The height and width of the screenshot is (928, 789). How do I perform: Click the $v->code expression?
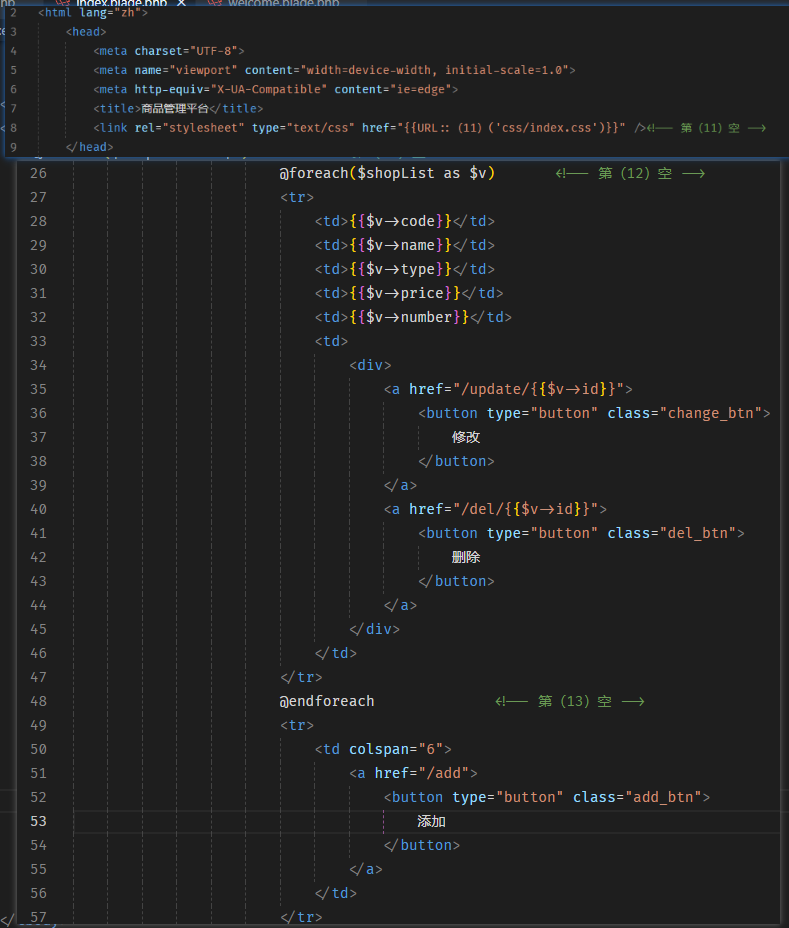tap(401, 221)
